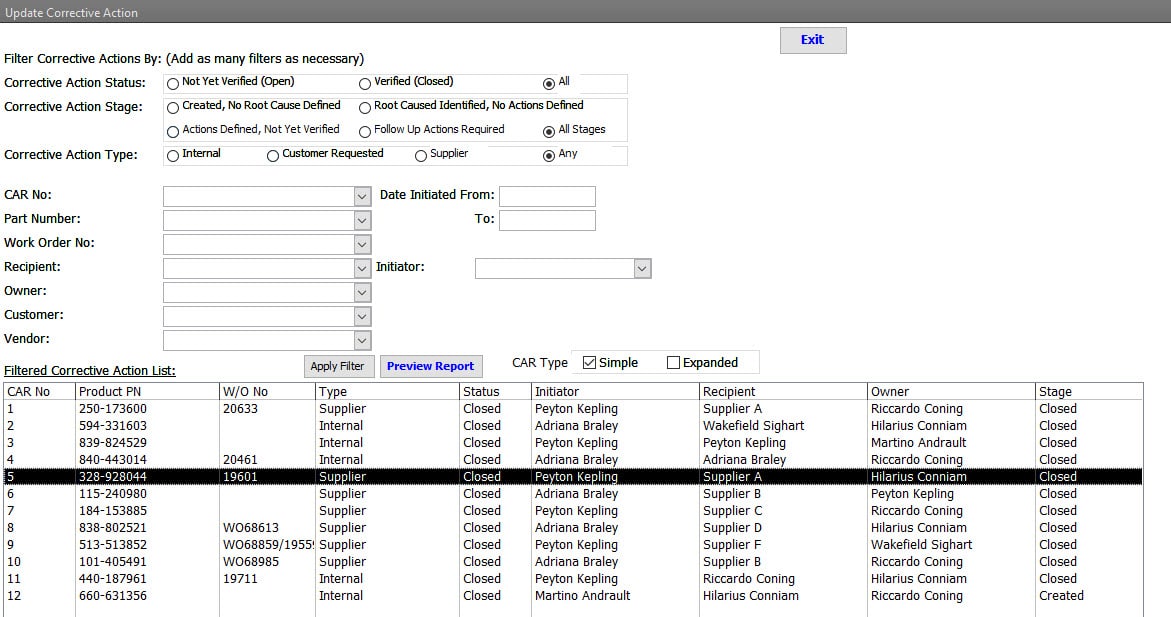Click the Status column header
Image resolution: width=1171 pixels, height=617 pixels.
pyautogui.click(x=496, y=391)
